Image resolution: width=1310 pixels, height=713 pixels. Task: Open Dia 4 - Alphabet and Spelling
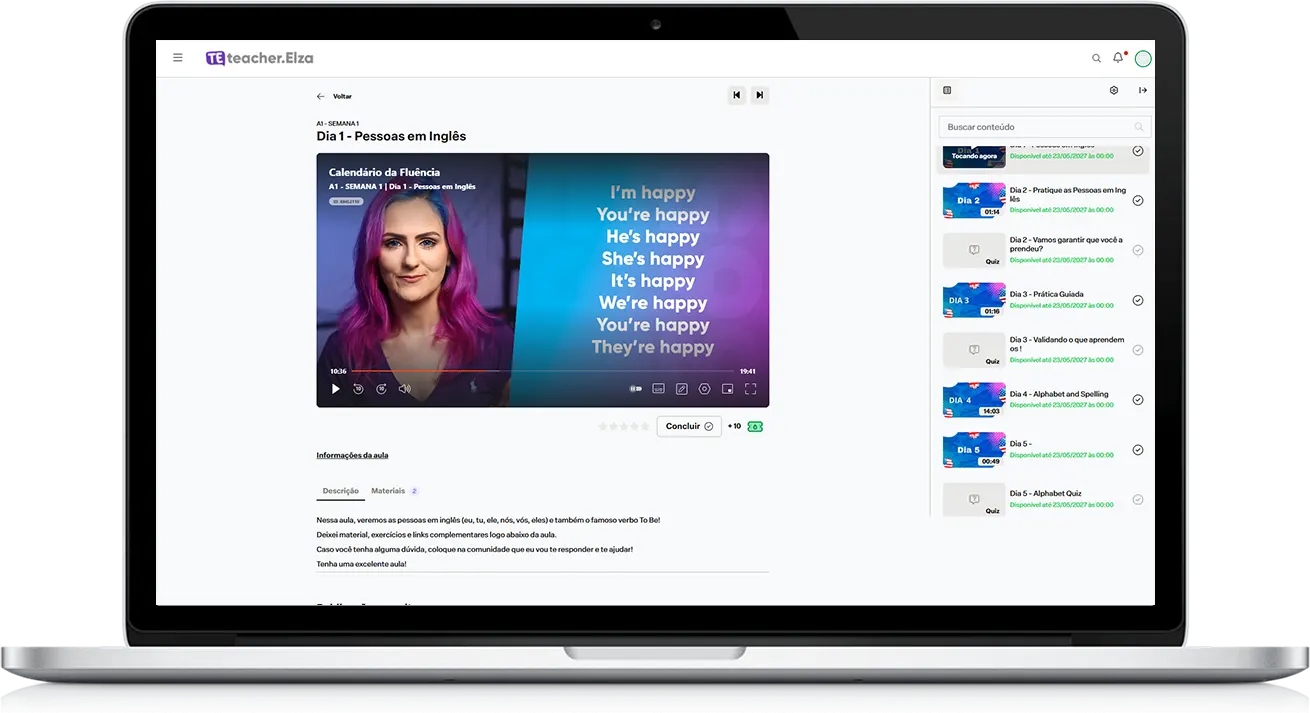point(1059,394)
